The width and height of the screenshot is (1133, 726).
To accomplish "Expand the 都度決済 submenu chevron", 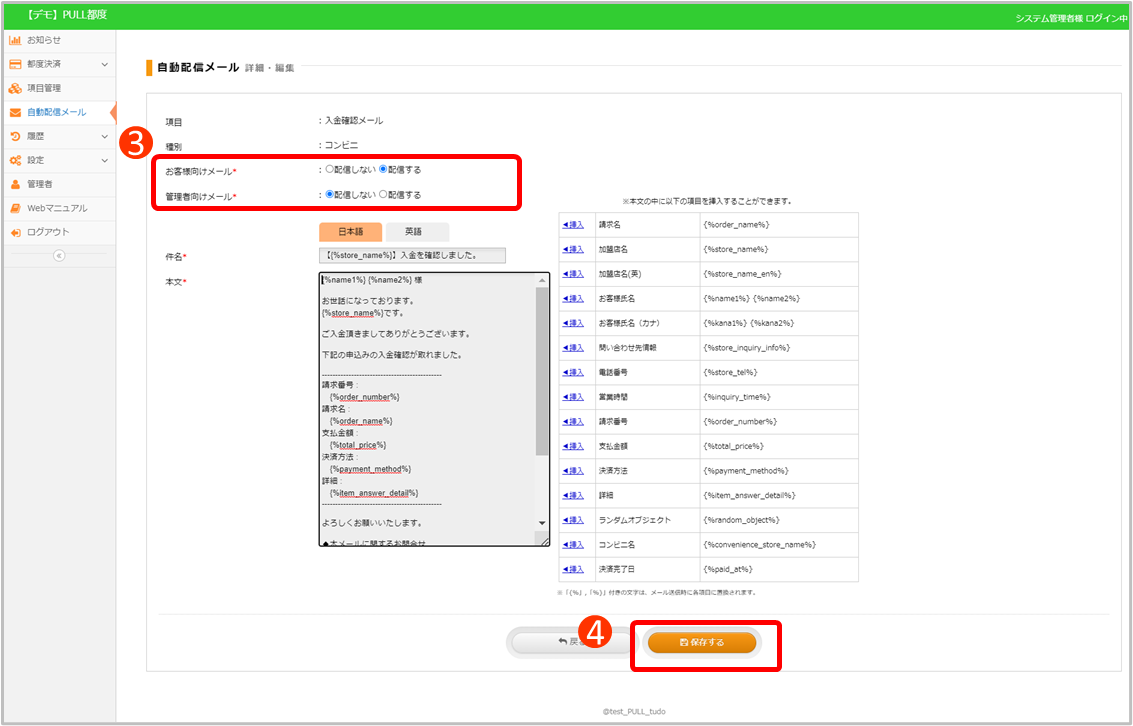I will point(104,64).
